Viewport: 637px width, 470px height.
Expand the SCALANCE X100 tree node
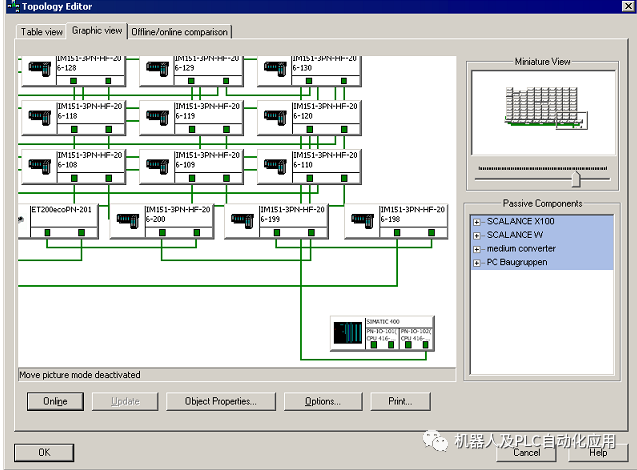(477, 222)
